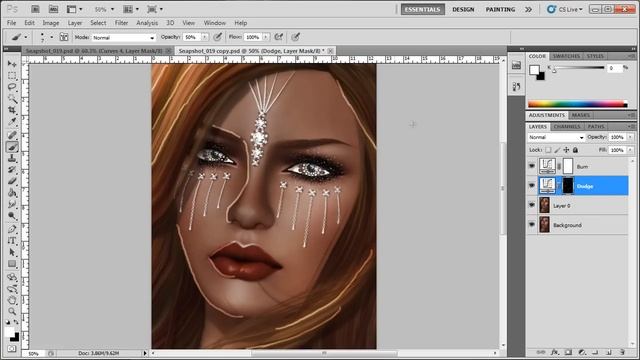Select the Zoom tool
The height and width of the screenshot is (360, 640).
pos(12,312)
